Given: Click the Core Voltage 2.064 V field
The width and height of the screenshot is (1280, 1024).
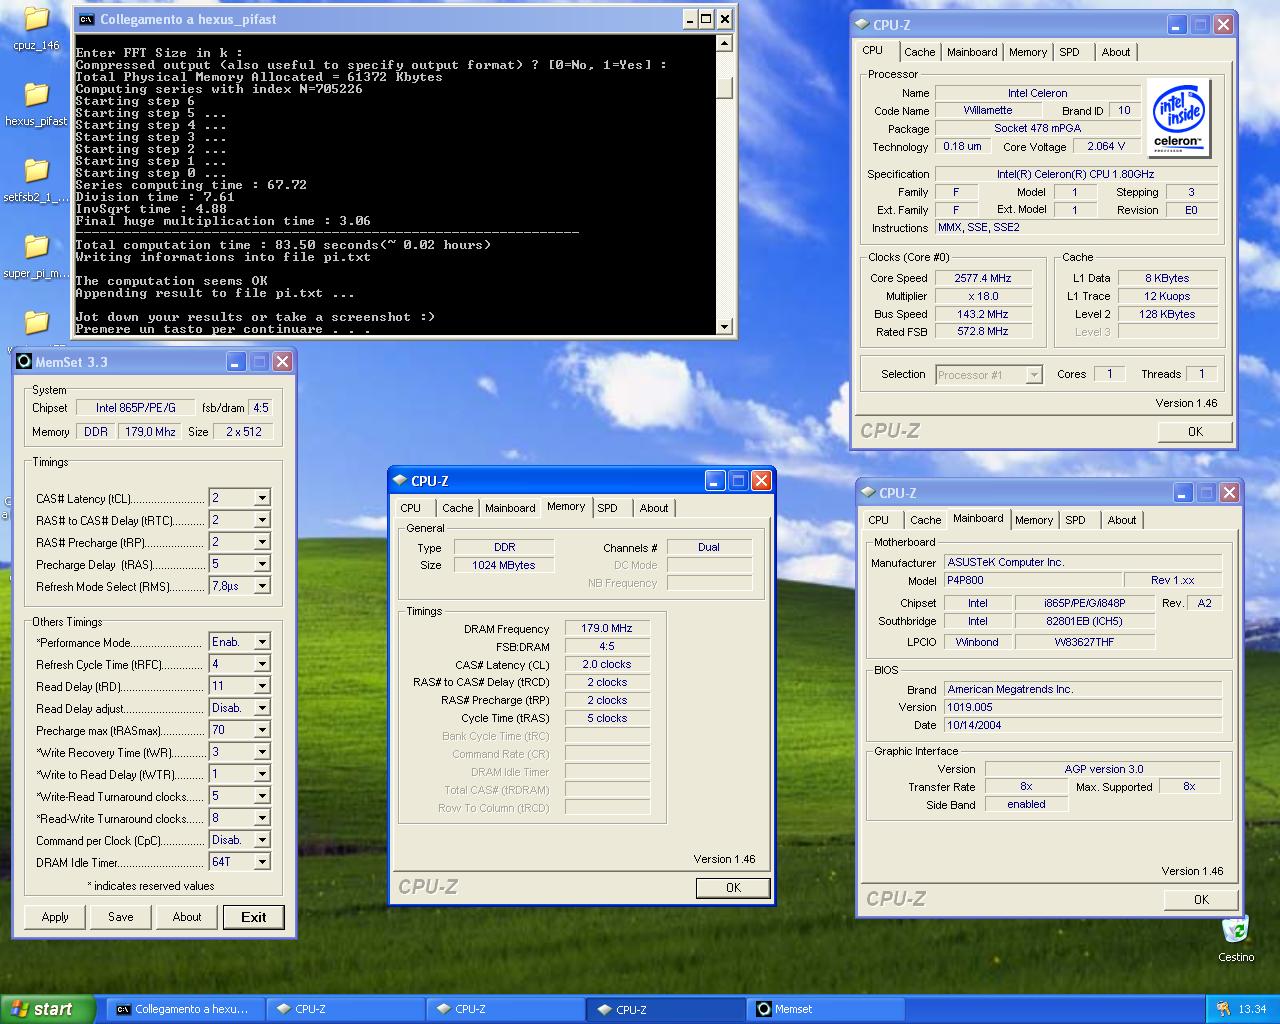Looking at the screenshot, I should point(1106,146).
